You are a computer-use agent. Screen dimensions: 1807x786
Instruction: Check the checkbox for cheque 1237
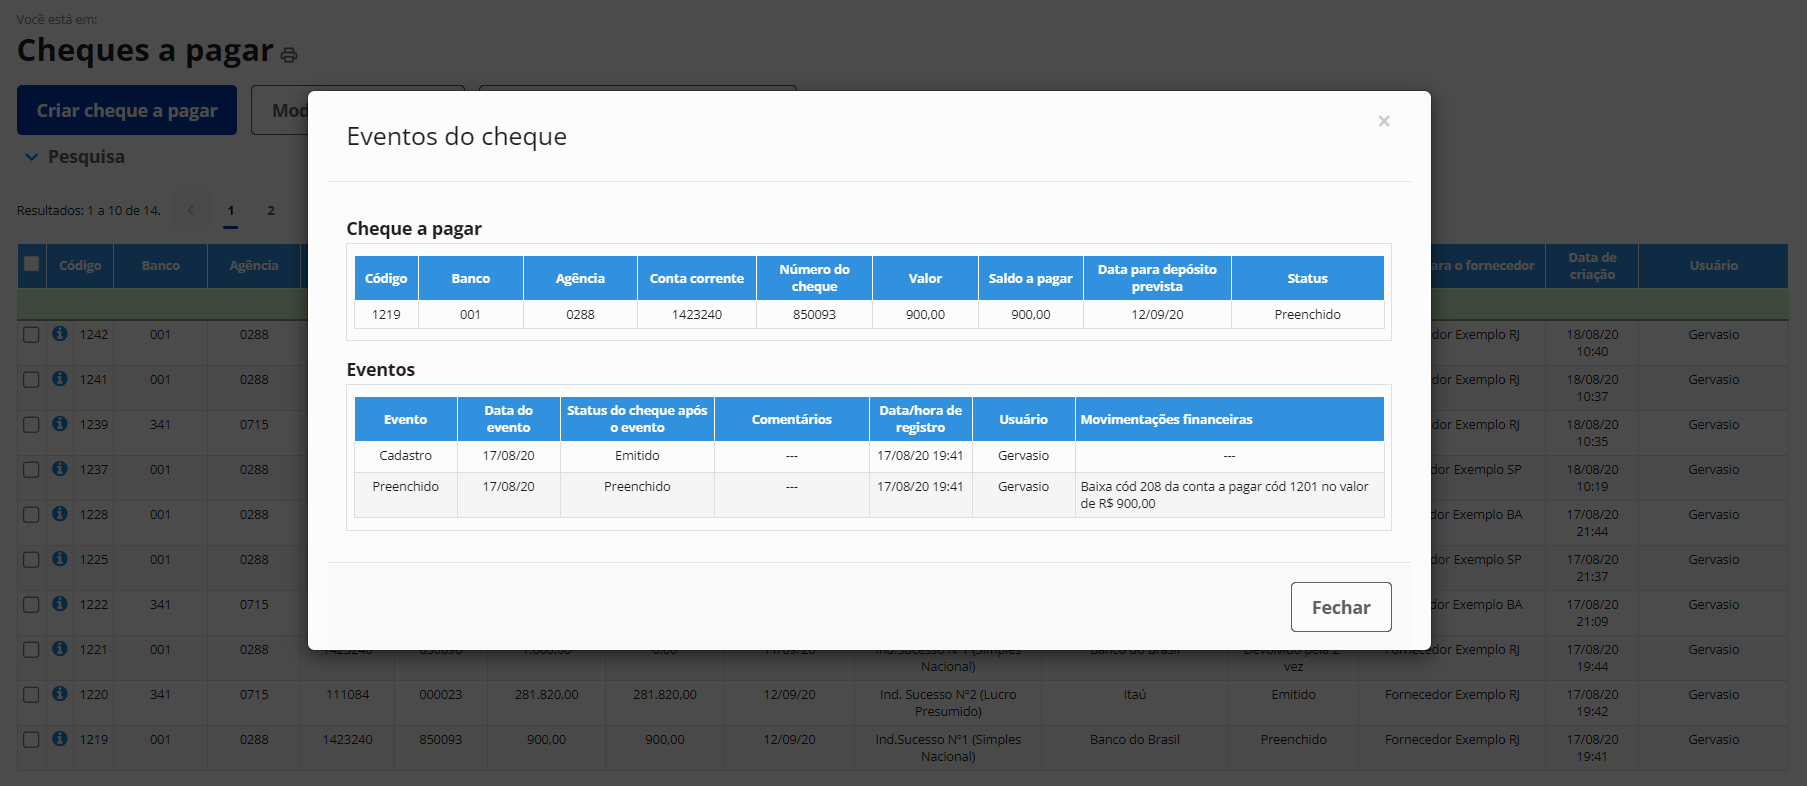(31, 470)
